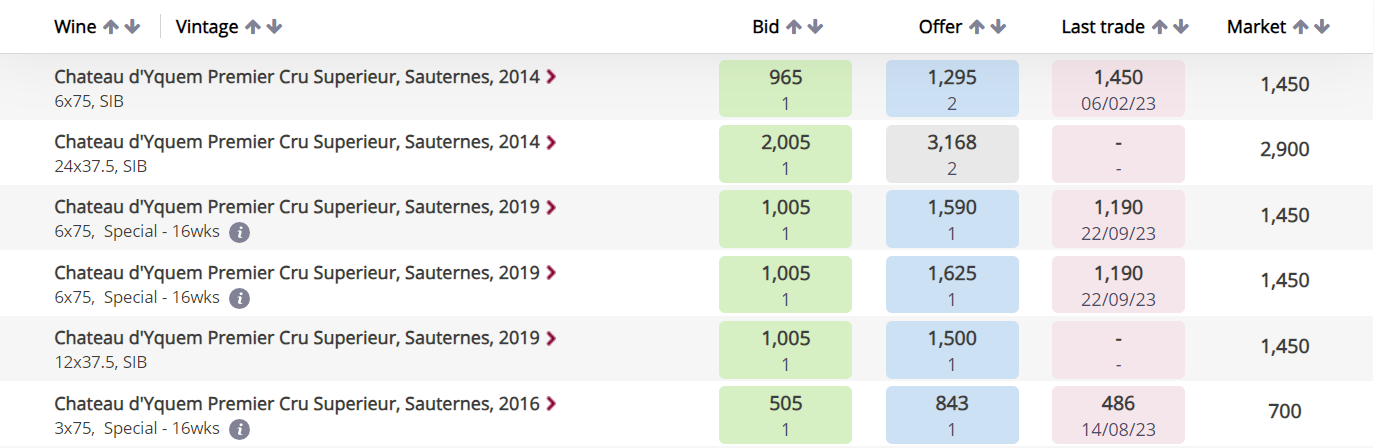Select the Offer column header label

click(940, 27)
